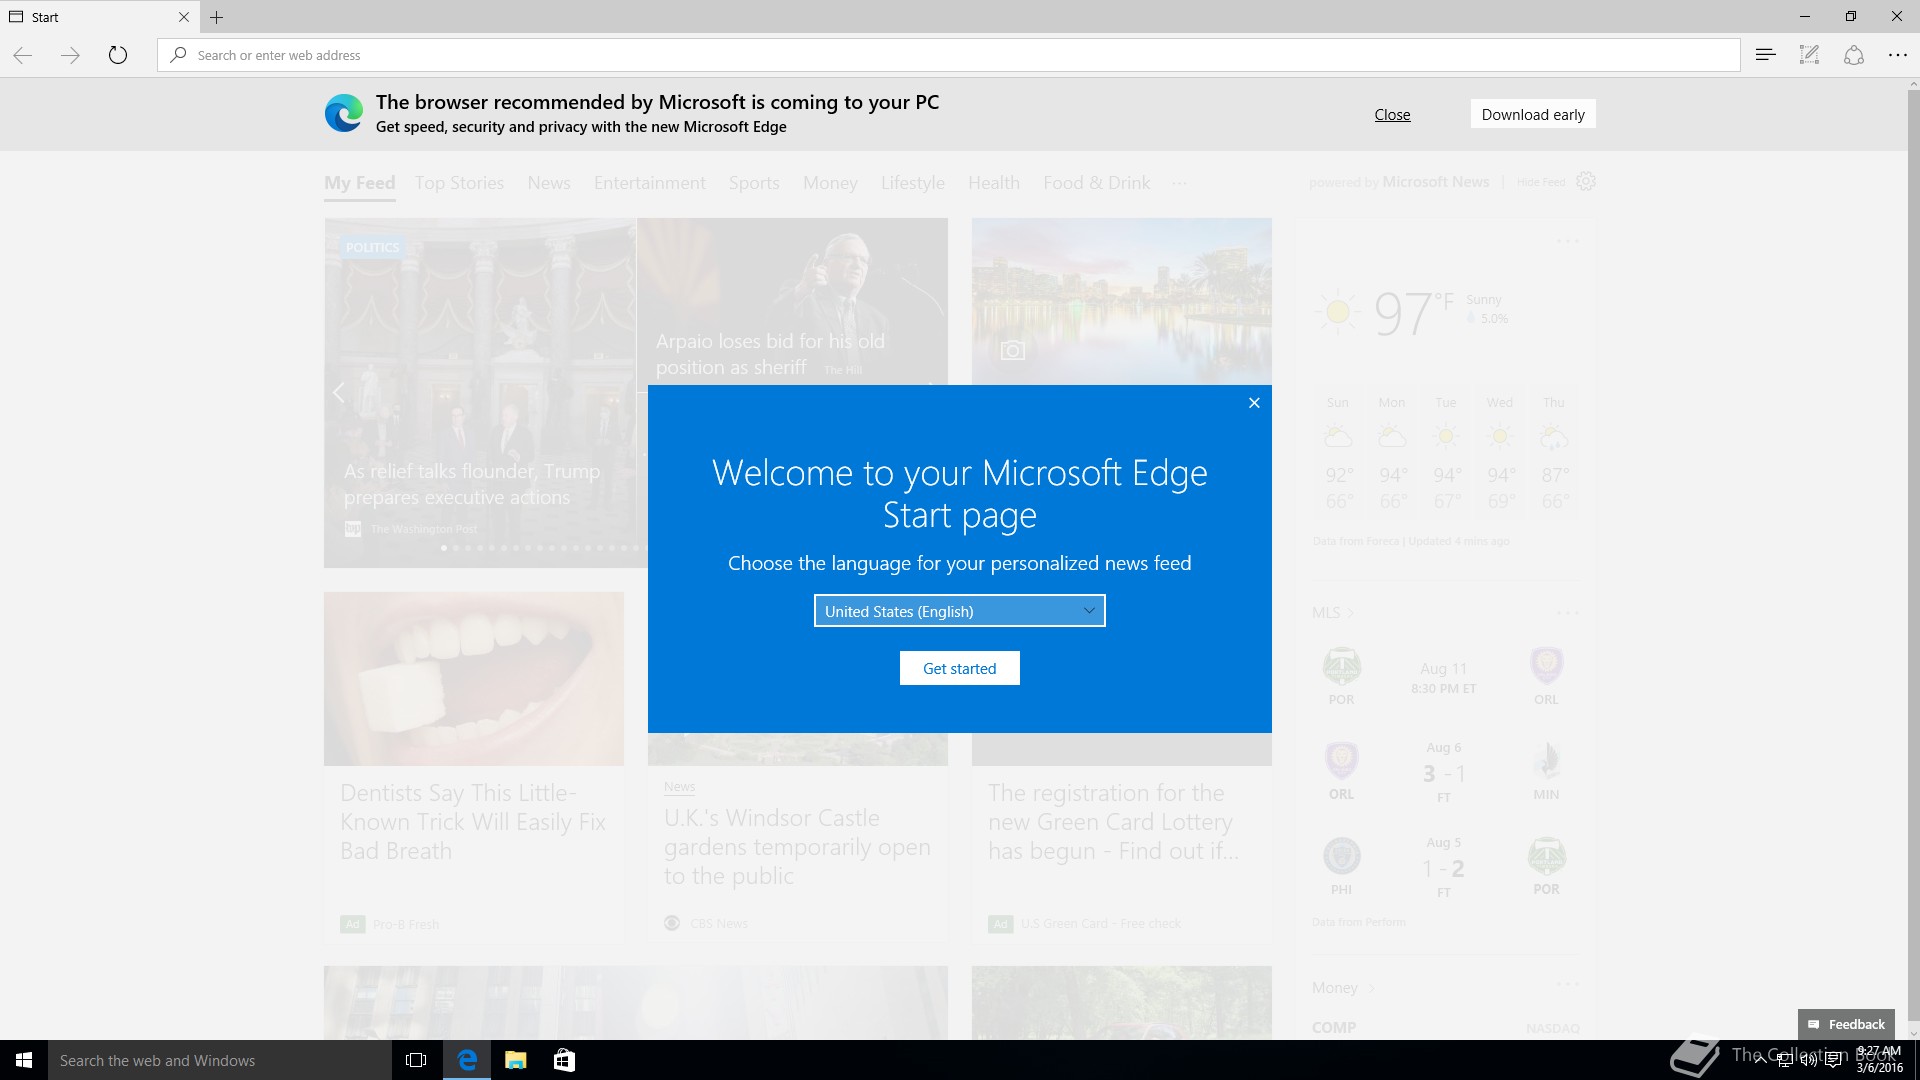Screen dimensions: 1920x1080
Task: Click the Share icon in the toolbar
Action: tap(1853, 55)
